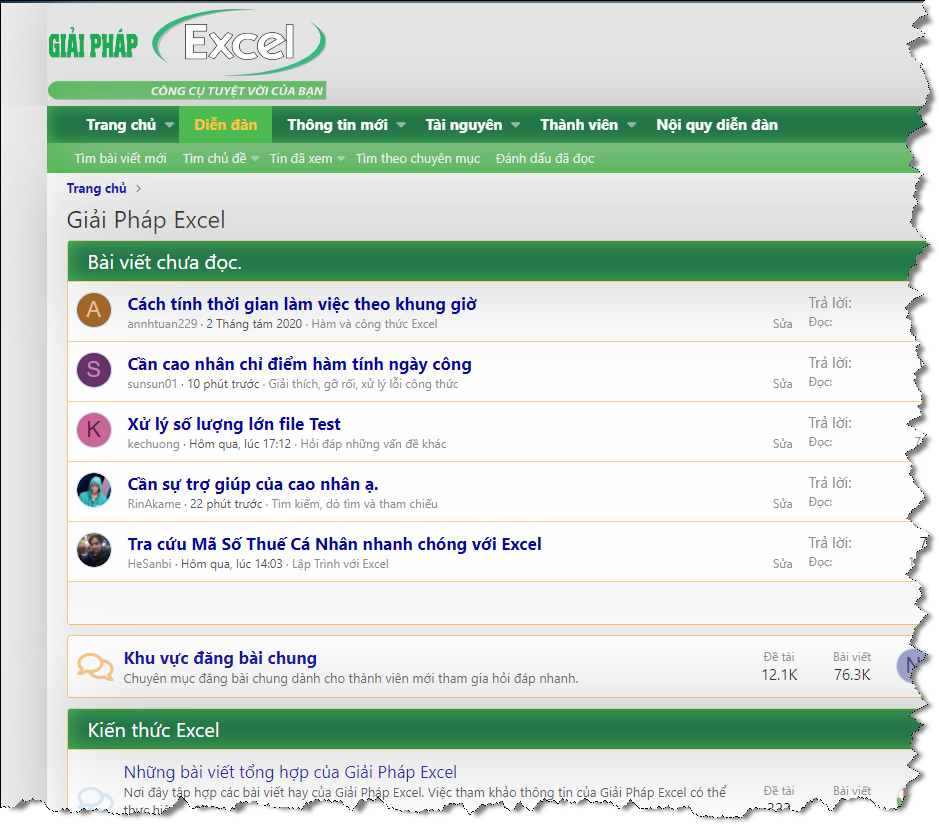Image resolution: width=939 pixels, height=824 pixels.
Task: Expand the Tài nguyên dropdown arrow
Action: coord(516,125)
